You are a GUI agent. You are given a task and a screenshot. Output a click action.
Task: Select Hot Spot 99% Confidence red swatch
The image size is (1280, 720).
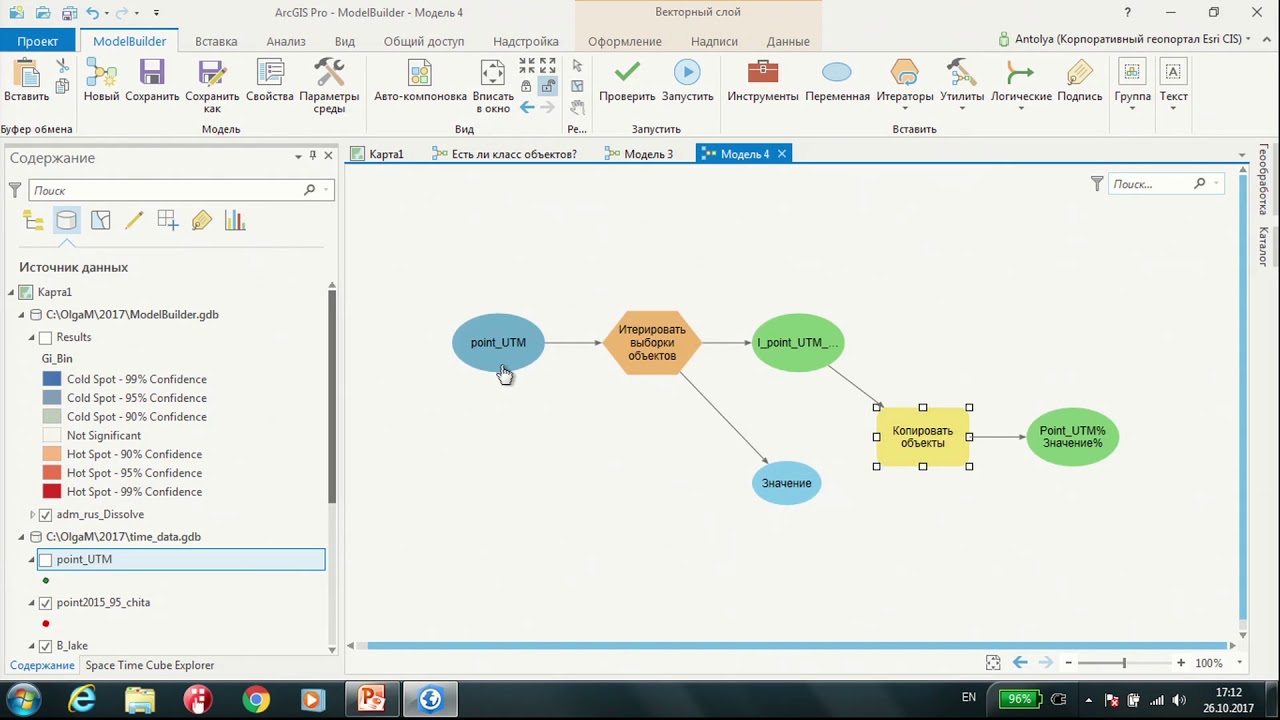tap(52, 492)
